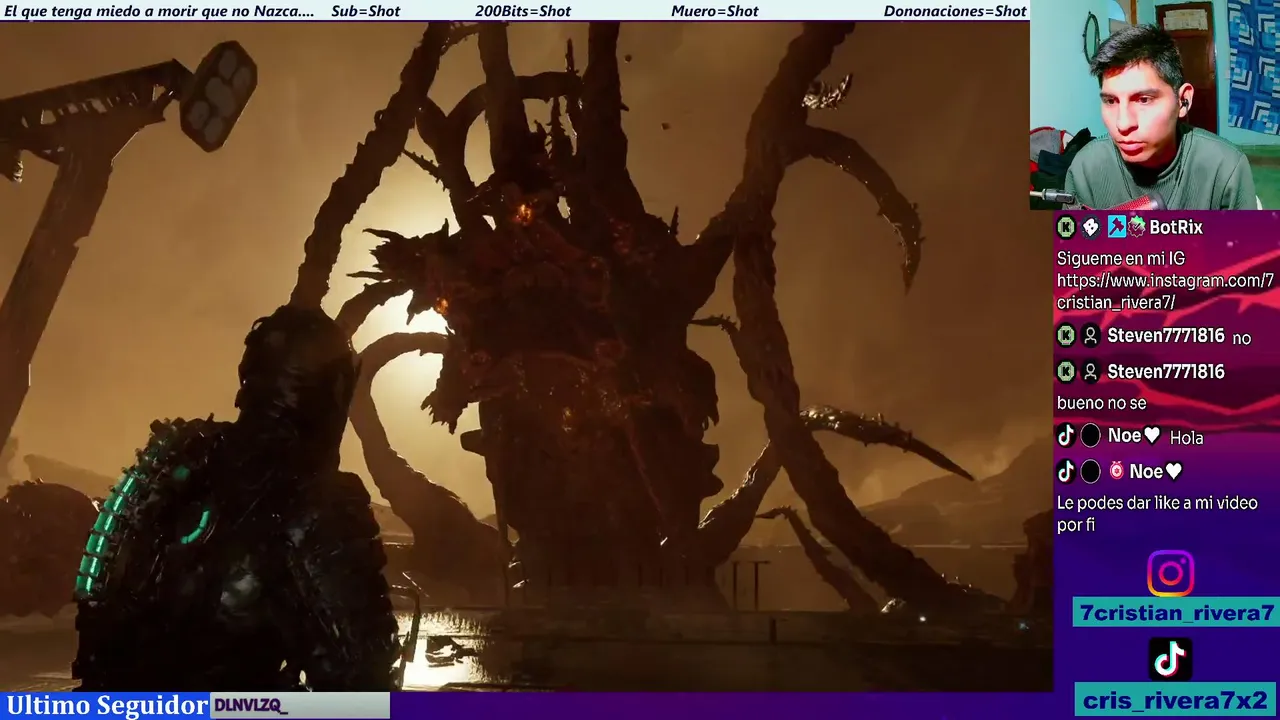Viewport: 1280px width, 720px height.
Task: Click TikTok icon on Noe's "Hola" message
Action: point(1066,437)
